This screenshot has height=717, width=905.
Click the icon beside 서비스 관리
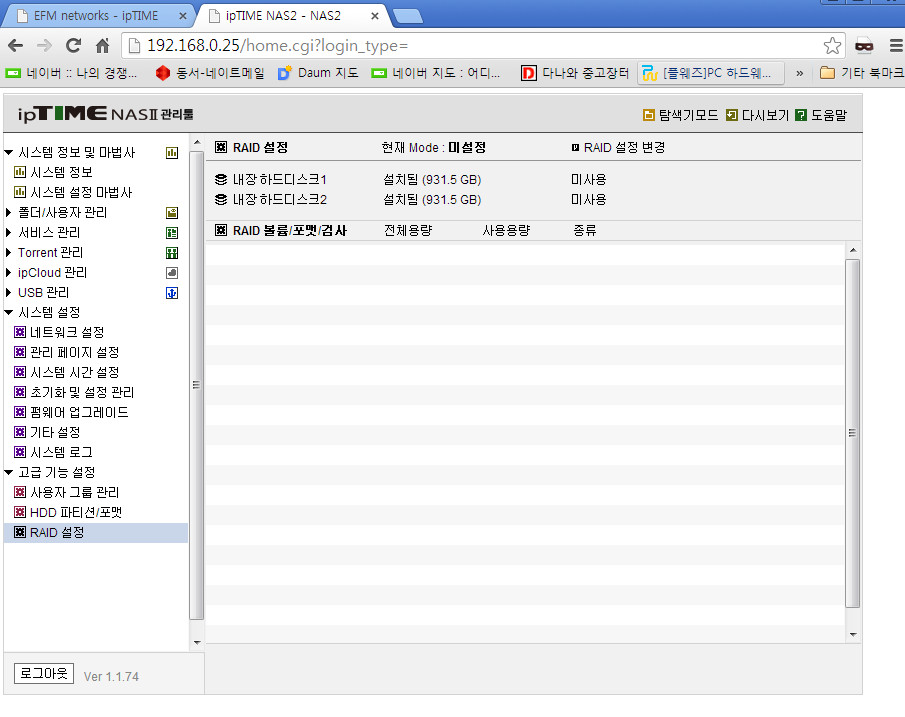click(172, 233)
